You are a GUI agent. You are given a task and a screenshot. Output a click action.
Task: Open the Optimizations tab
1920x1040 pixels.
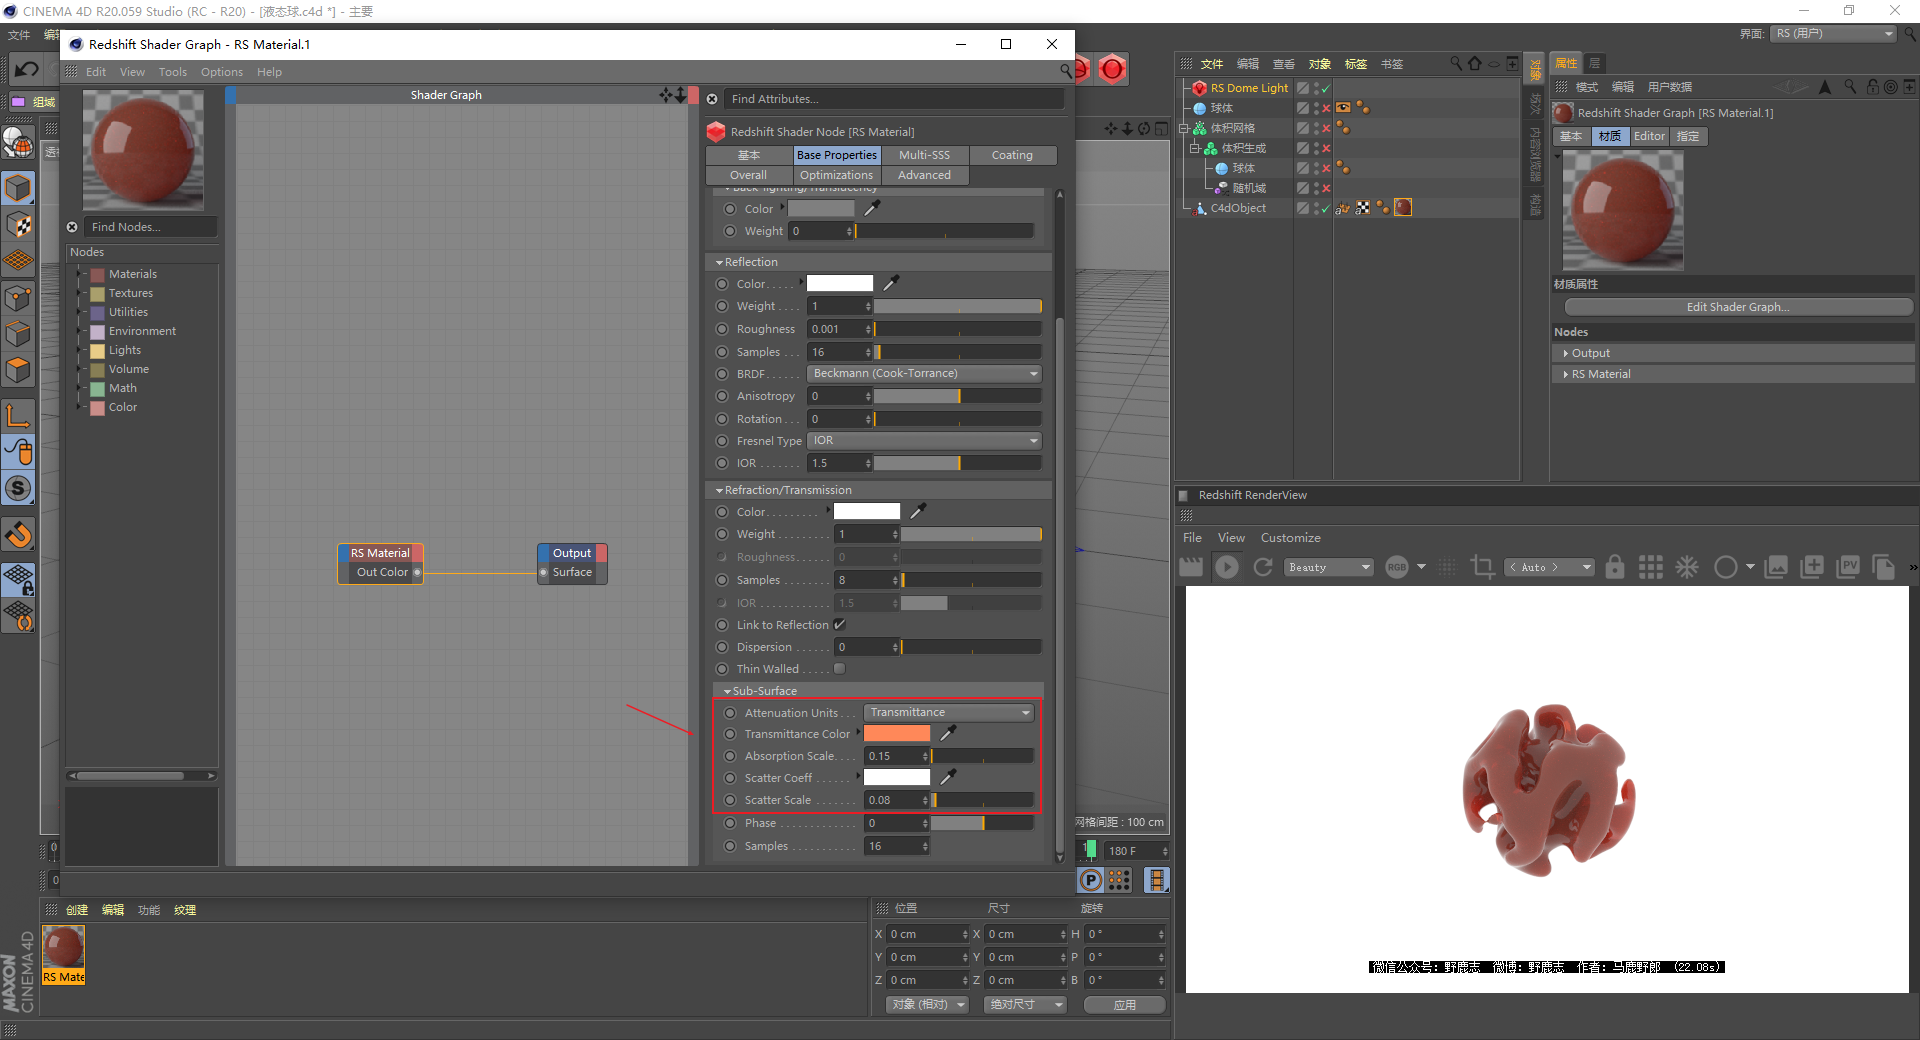click(x=836, y=175)
